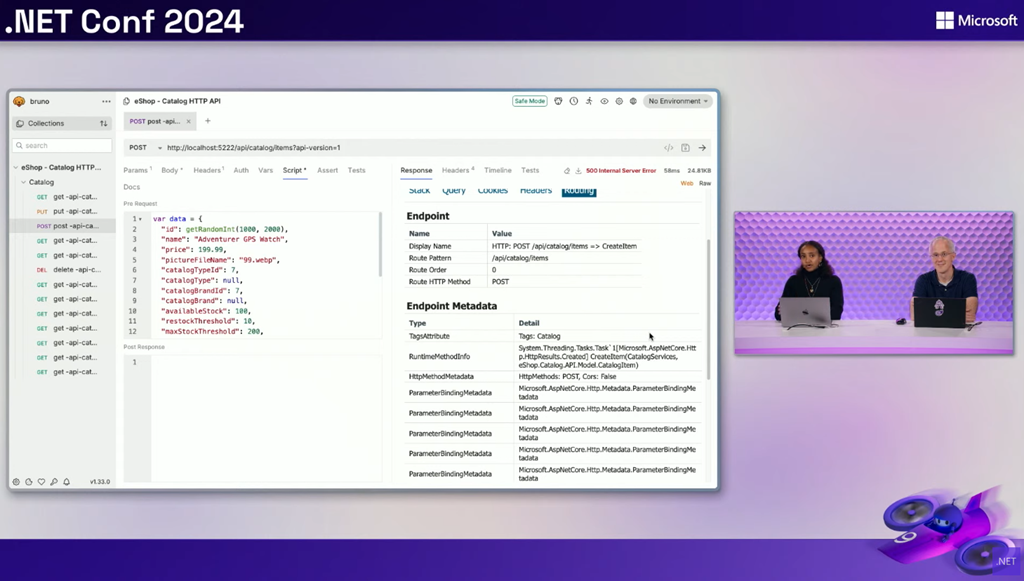Fold code at line 1 arrow
The image size is (1024, 581).
[140, 219]
